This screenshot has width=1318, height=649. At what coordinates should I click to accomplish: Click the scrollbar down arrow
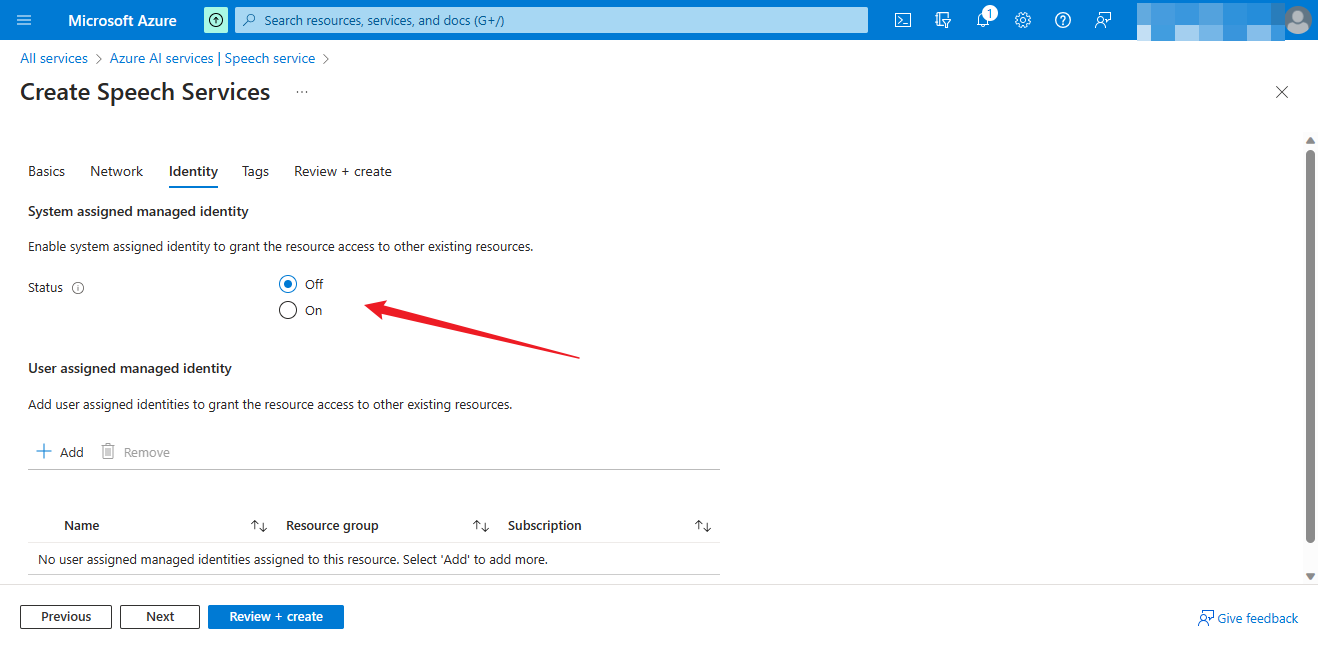click(x=1310, y=576)
